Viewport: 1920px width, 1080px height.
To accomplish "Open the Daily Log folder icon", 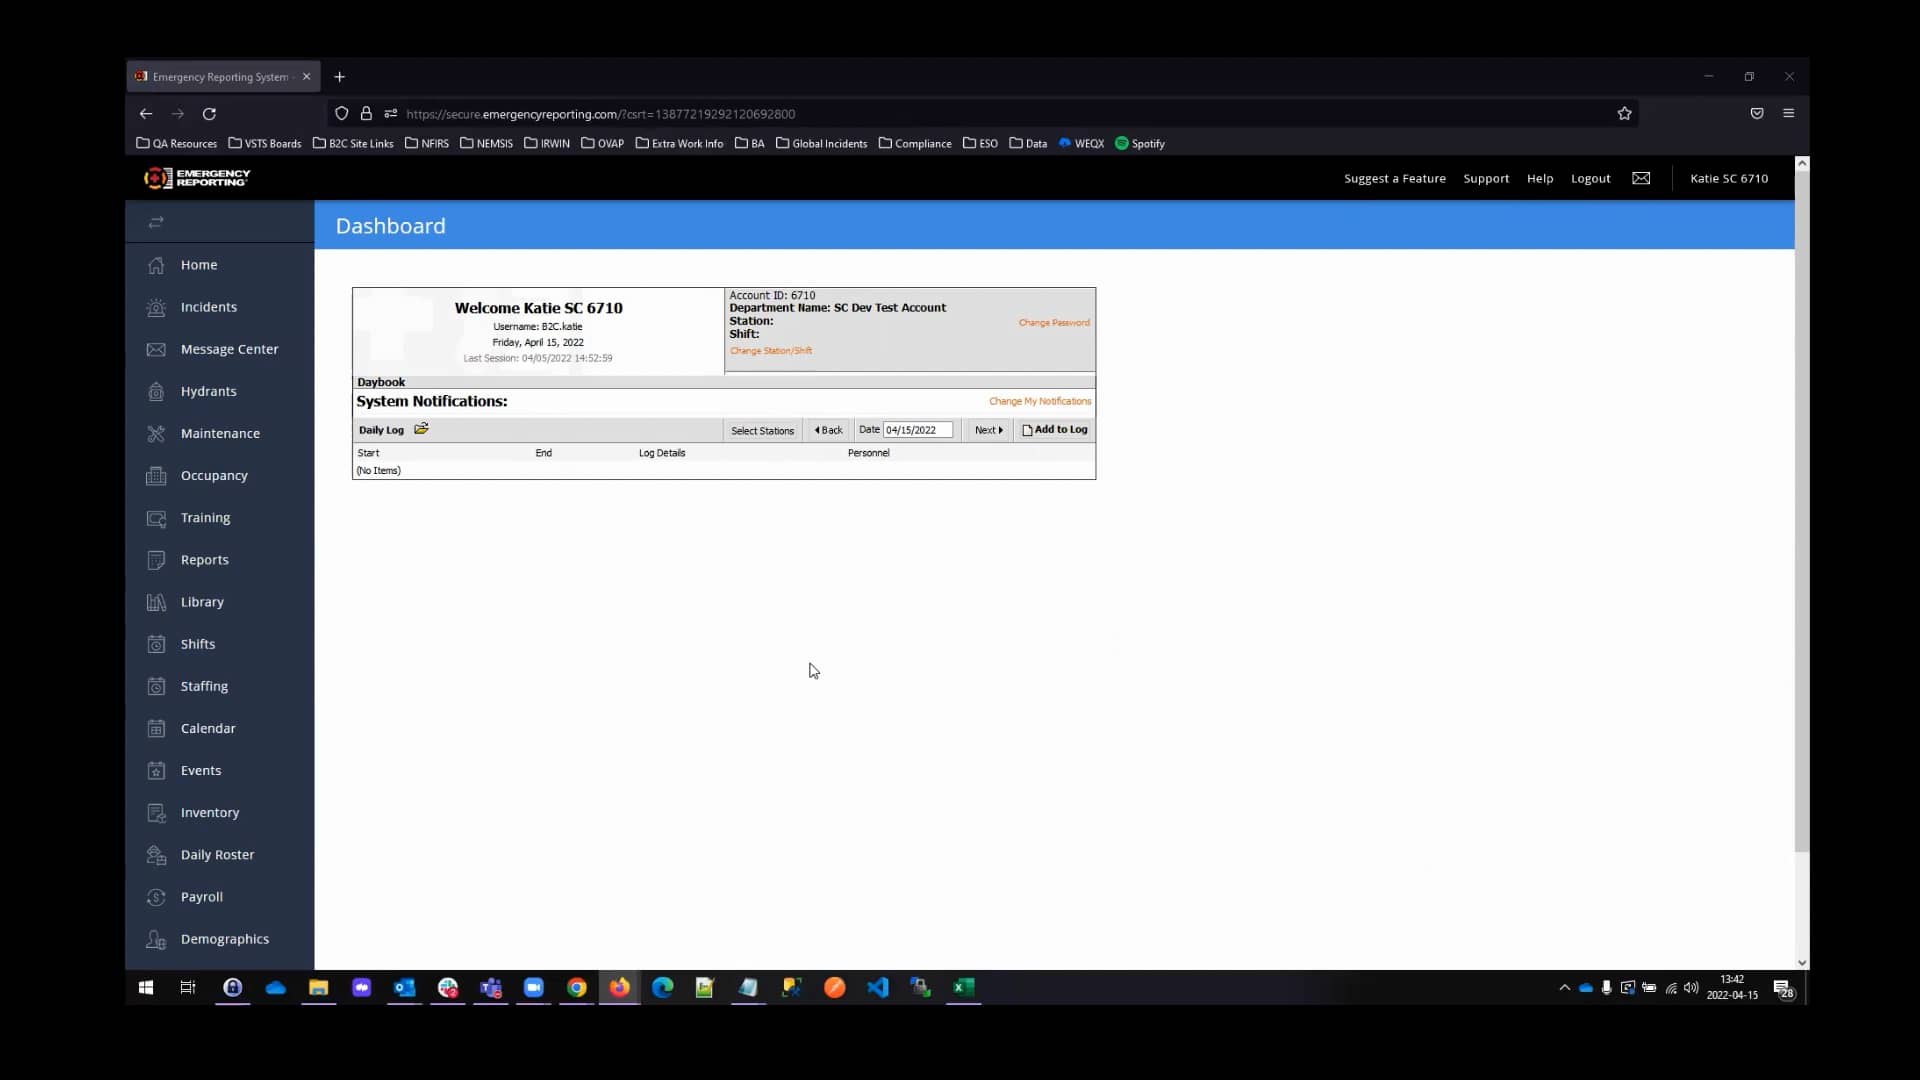I will pos(420,428).
